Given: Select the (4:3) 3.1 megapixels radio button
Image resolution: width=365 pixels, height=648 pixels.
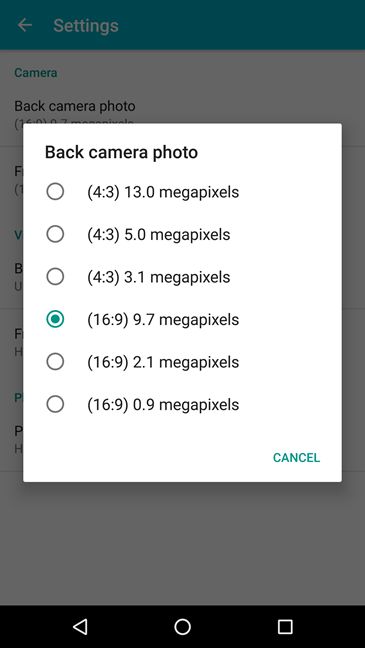Looking at the screenshot, I should coord(55,277).
